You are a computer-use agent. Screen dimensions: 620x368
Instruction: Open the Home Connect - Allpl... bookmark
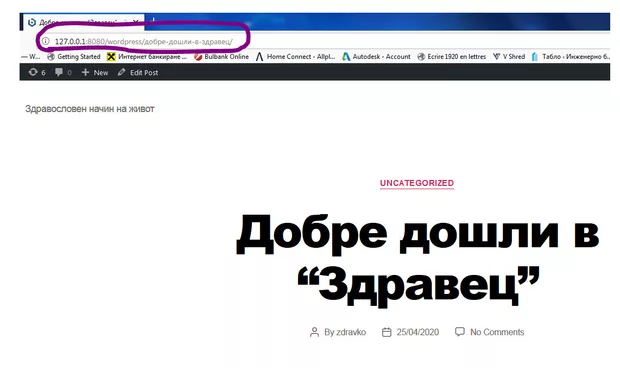point(295,57)
